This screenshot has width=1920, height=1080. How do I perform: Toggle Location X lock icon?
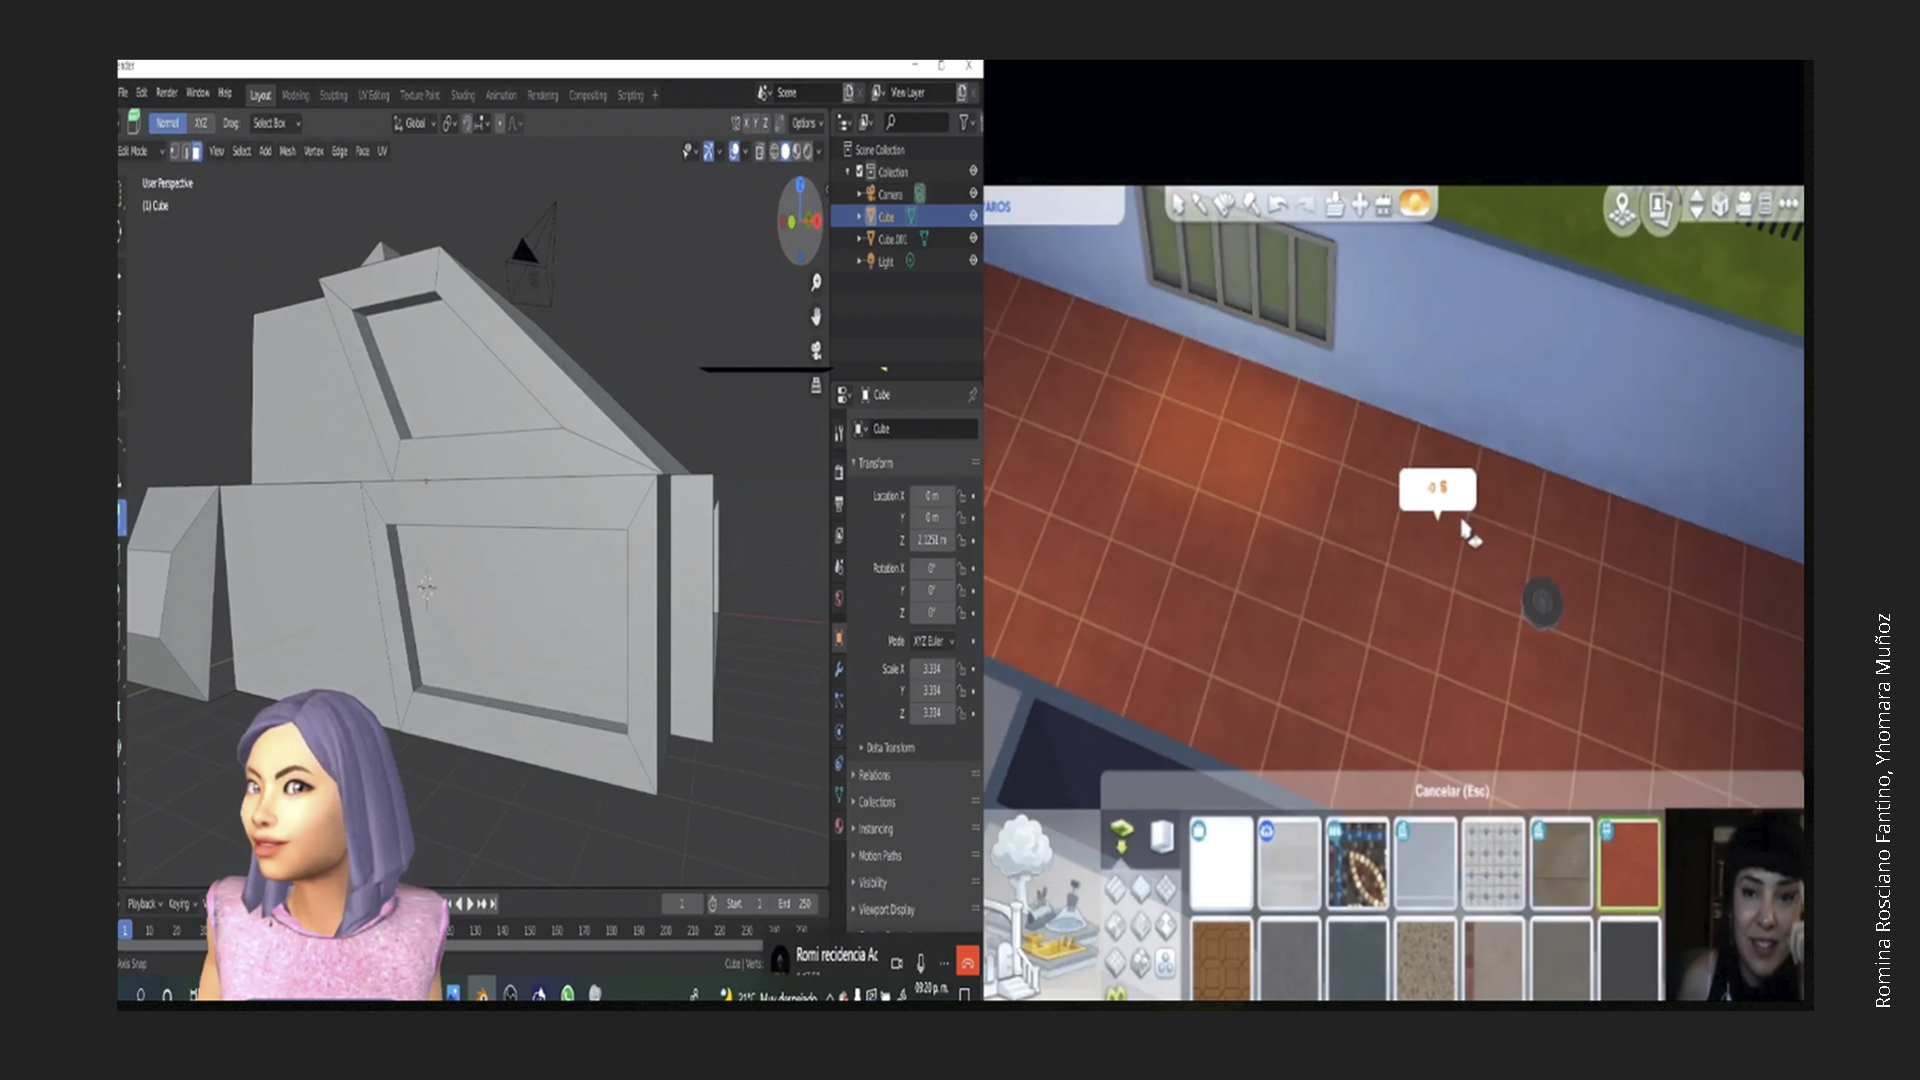point(962,496)
